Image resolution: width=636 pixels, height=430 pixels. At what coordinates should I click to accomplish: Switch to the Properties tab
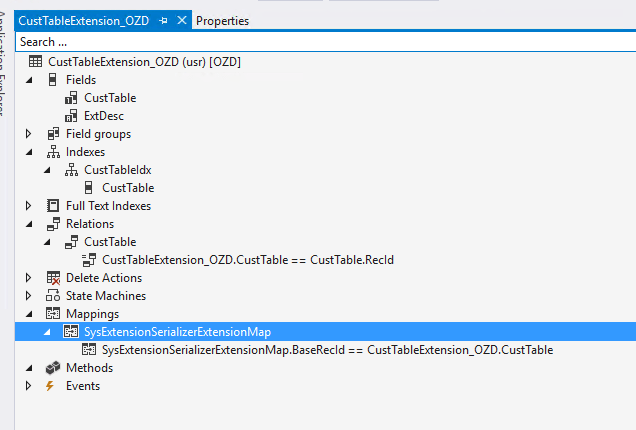[x=222, y=21]
